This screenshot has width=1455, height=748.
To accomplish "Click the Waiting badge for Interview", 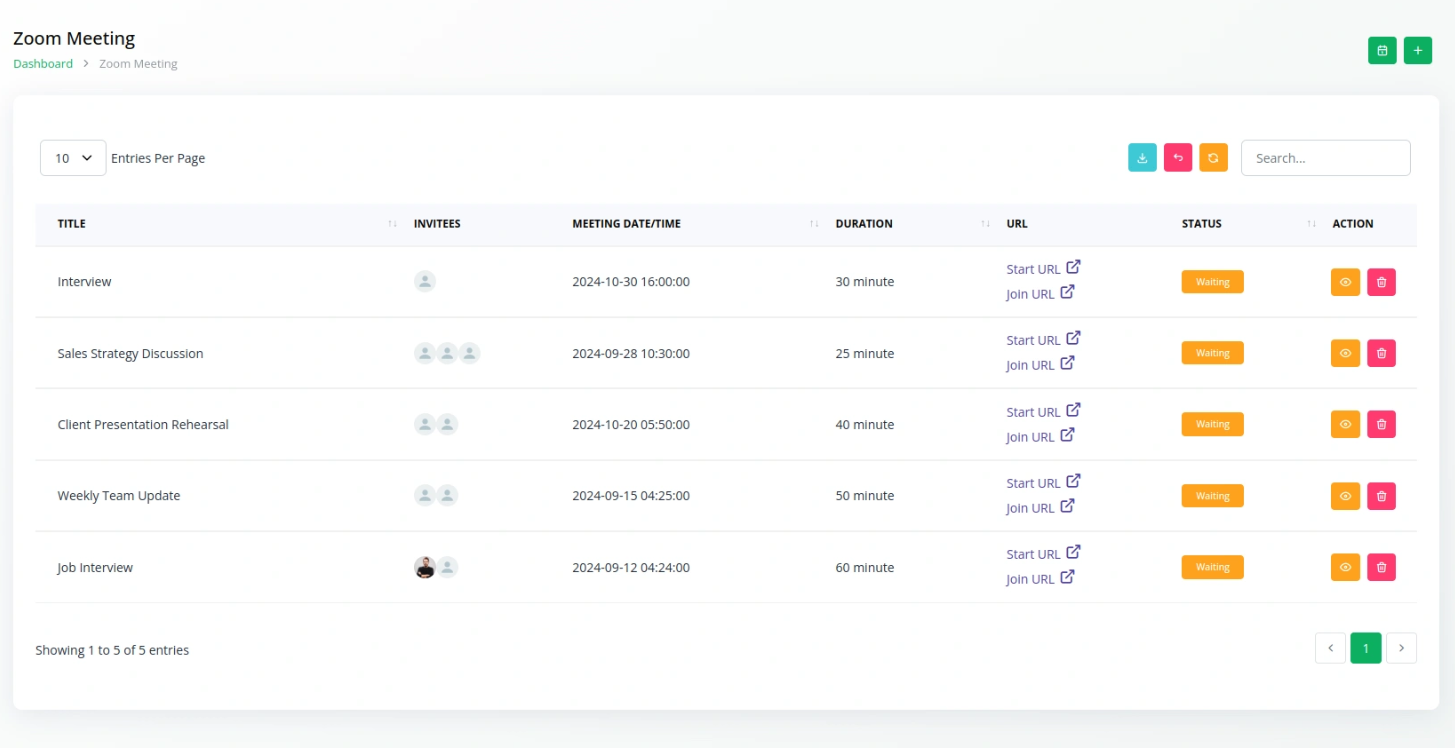I will [1212, 282].
